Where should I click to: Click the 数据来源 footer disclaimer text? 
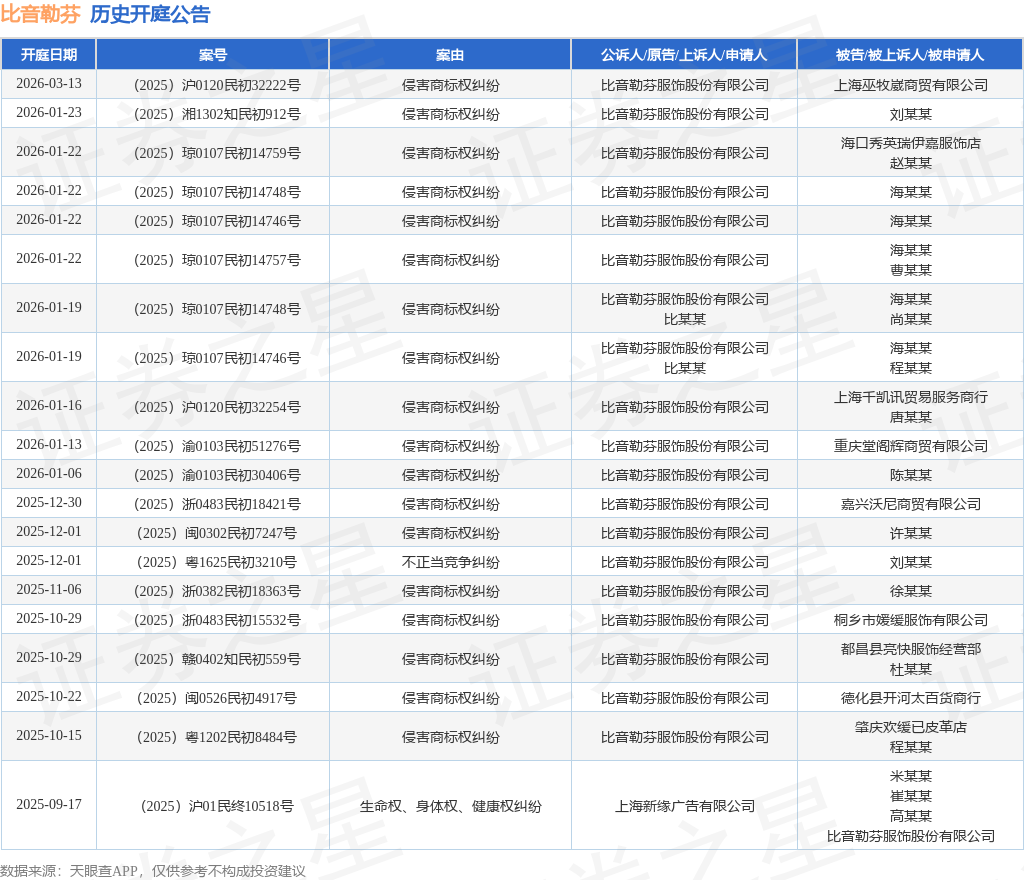coord(153,871)
